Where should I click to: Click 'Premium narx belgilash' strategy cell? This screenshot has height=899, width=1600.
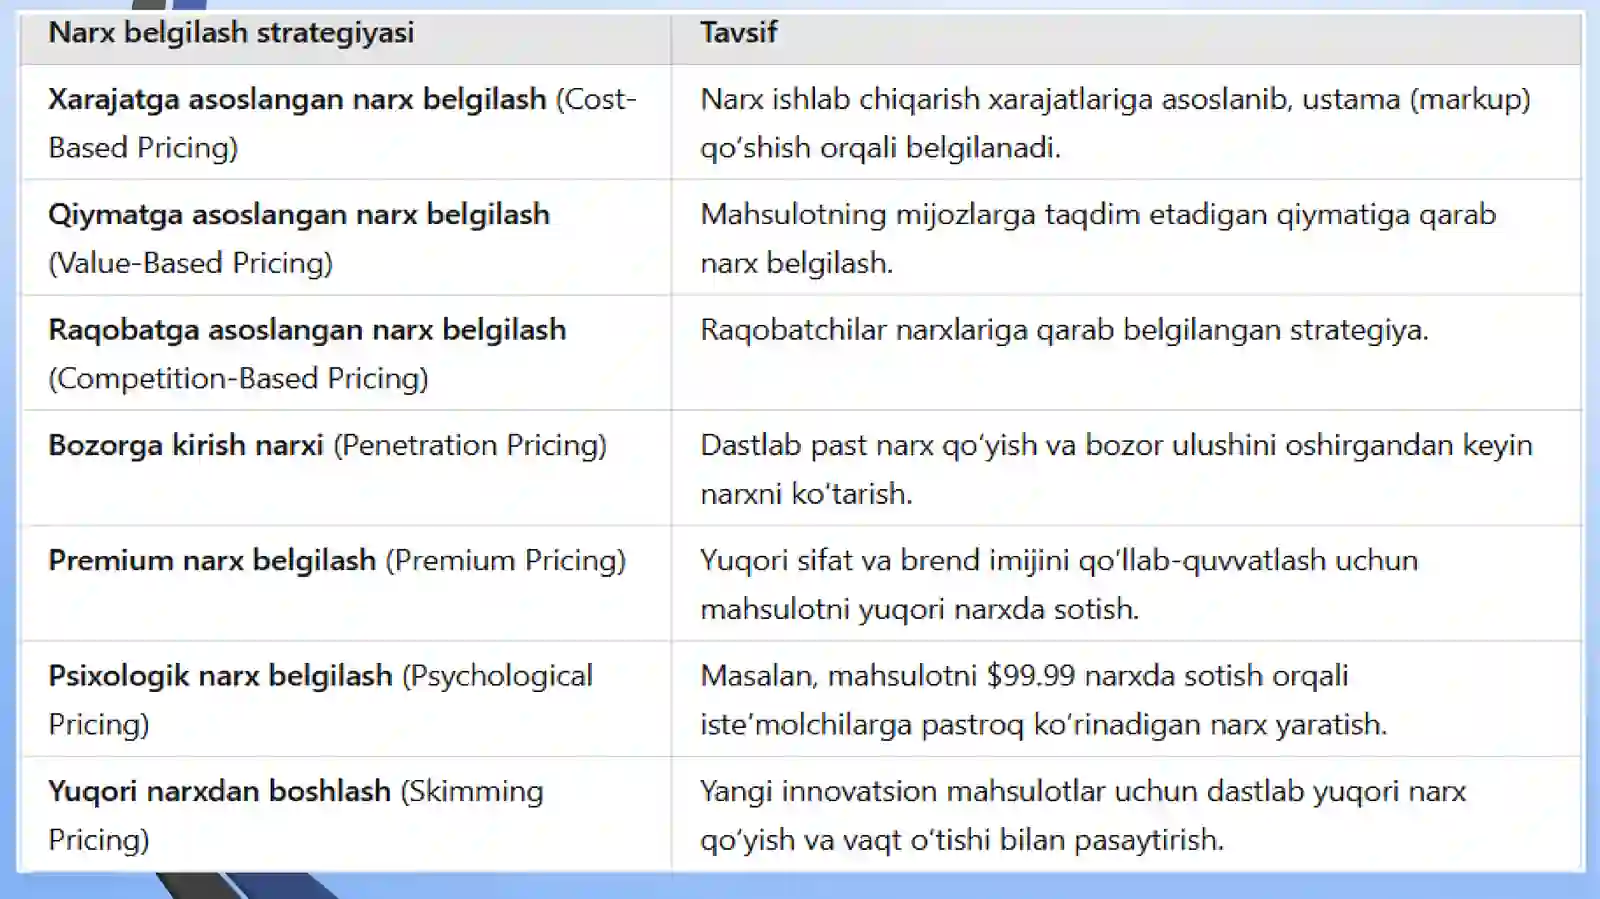click(345, 583)
